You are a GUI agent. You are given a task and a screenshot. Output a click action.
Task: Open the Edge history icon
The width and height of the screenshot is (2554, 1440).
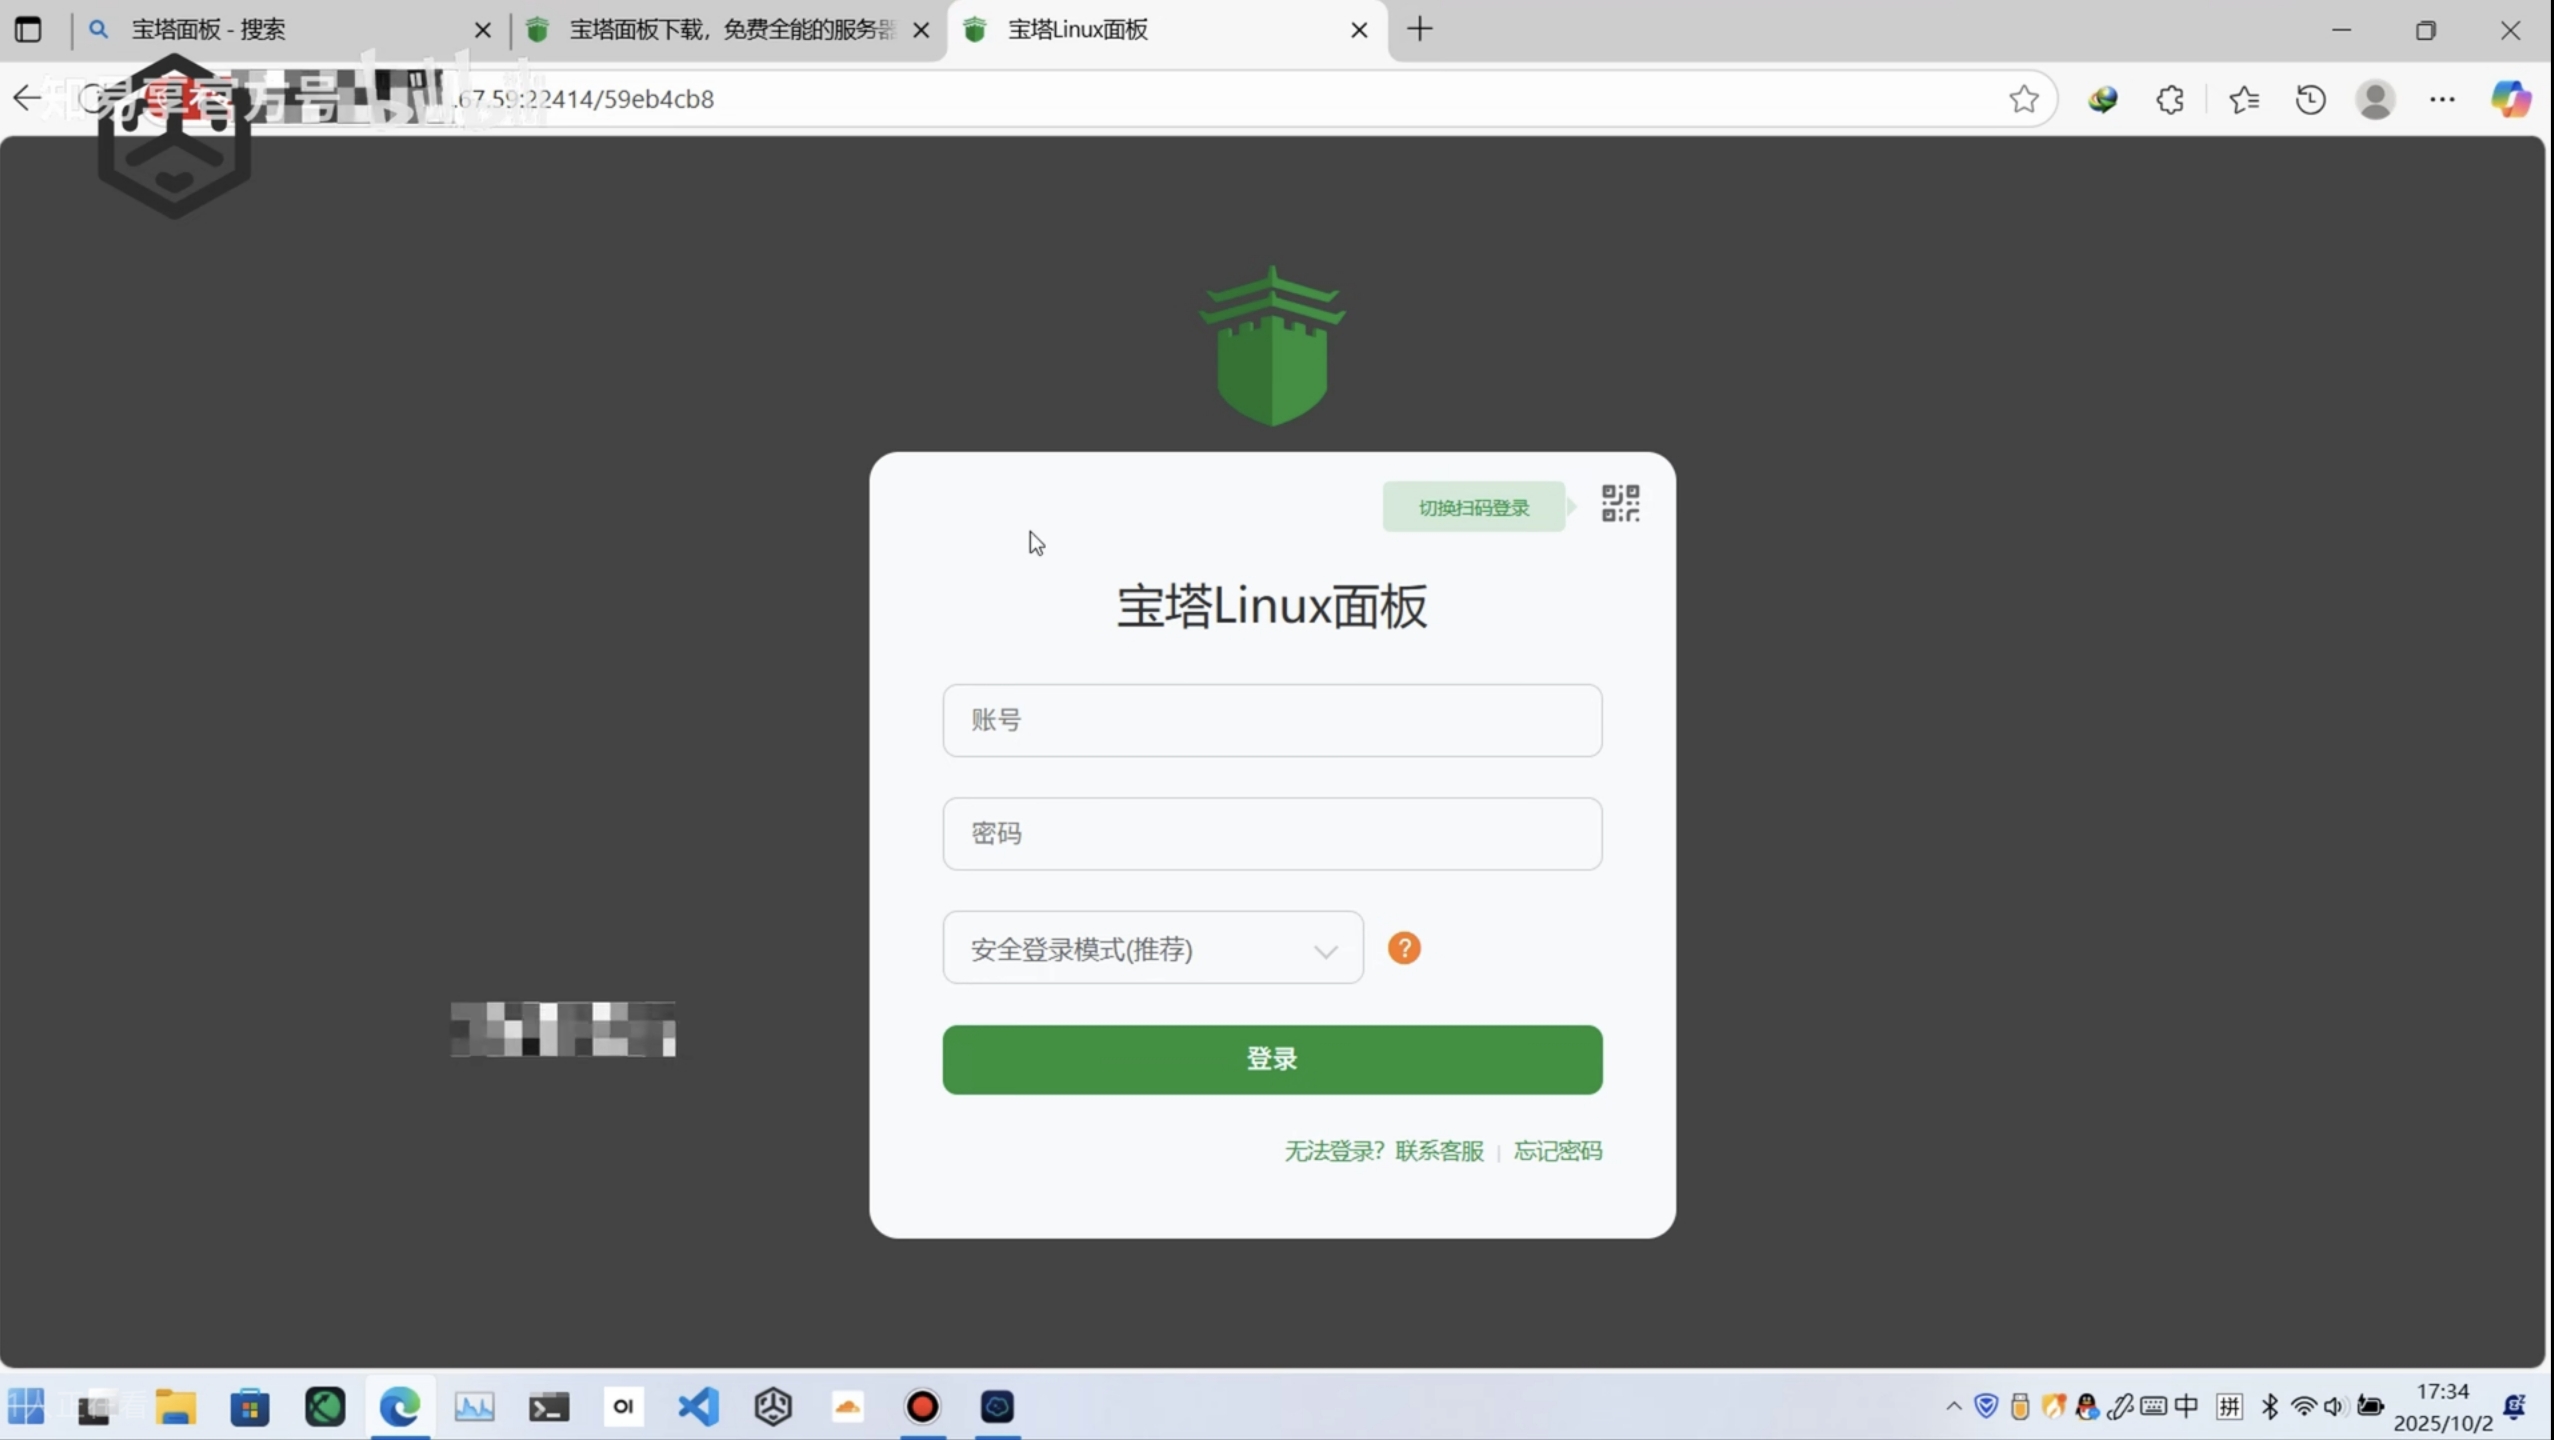pyautogui.click(x=2310, y=99)
